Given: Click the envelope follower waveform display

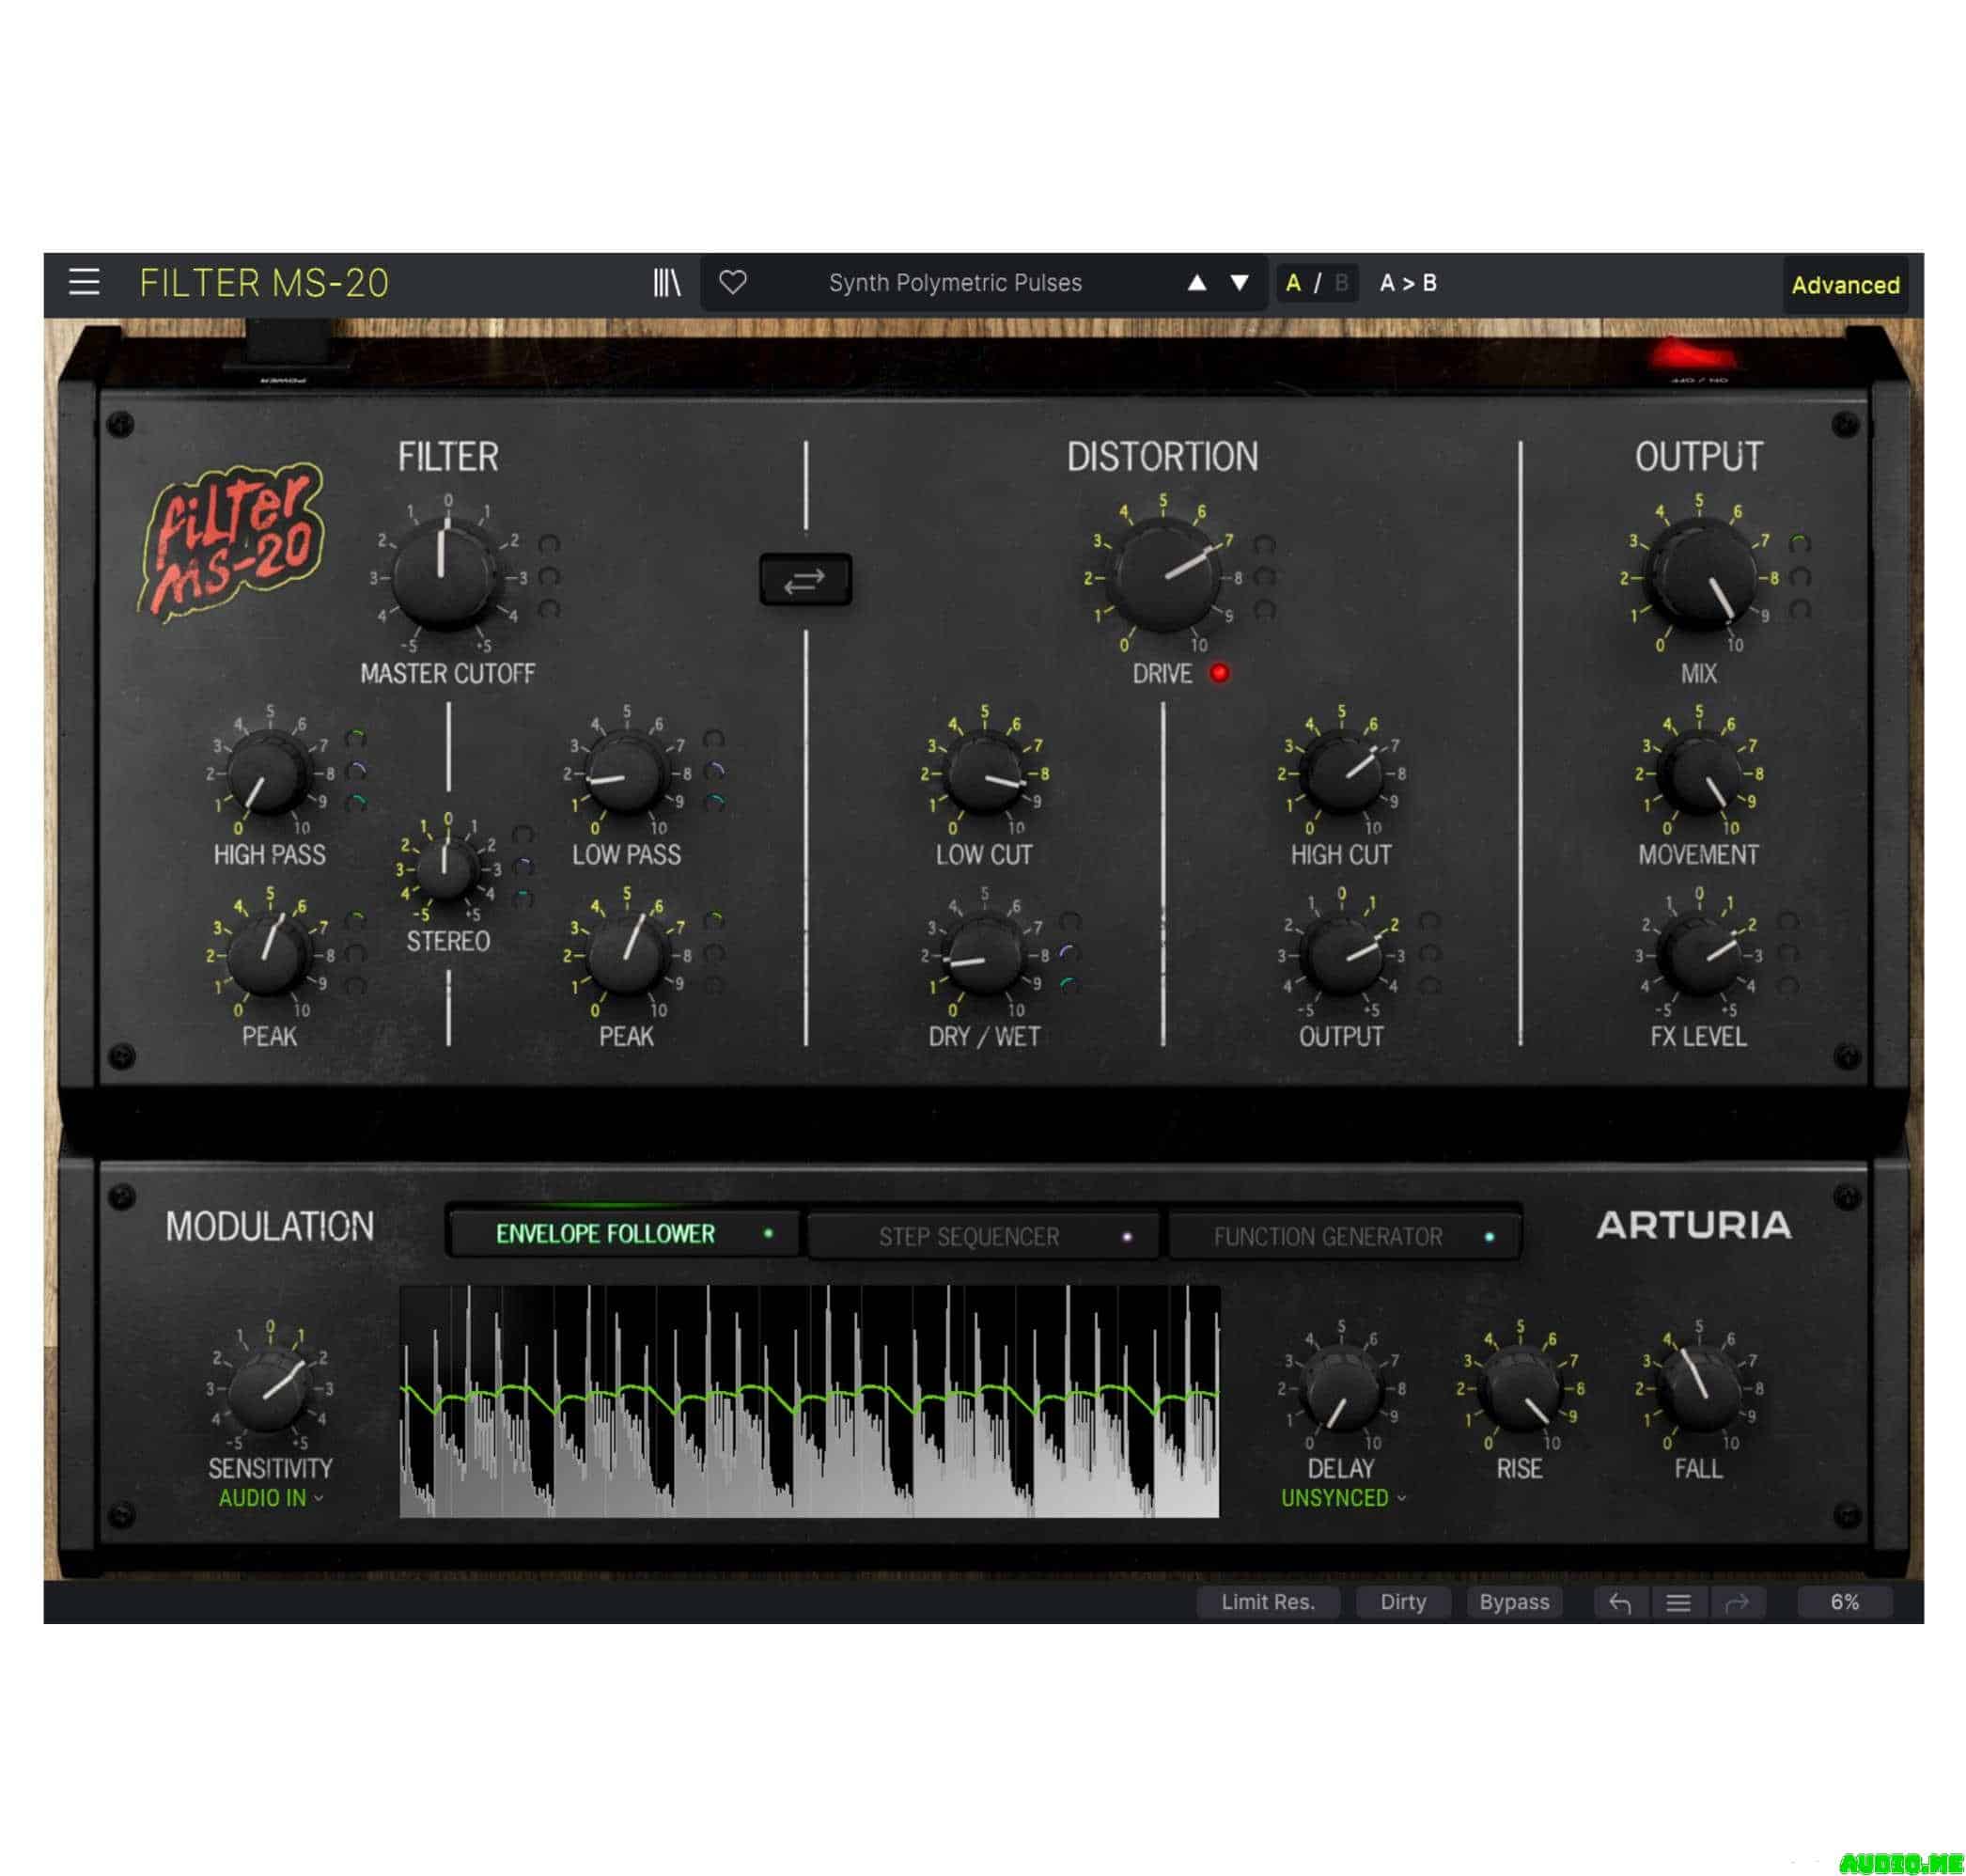Looking at the screenshot, I should pyautogui.click(x=809, y=1401).
